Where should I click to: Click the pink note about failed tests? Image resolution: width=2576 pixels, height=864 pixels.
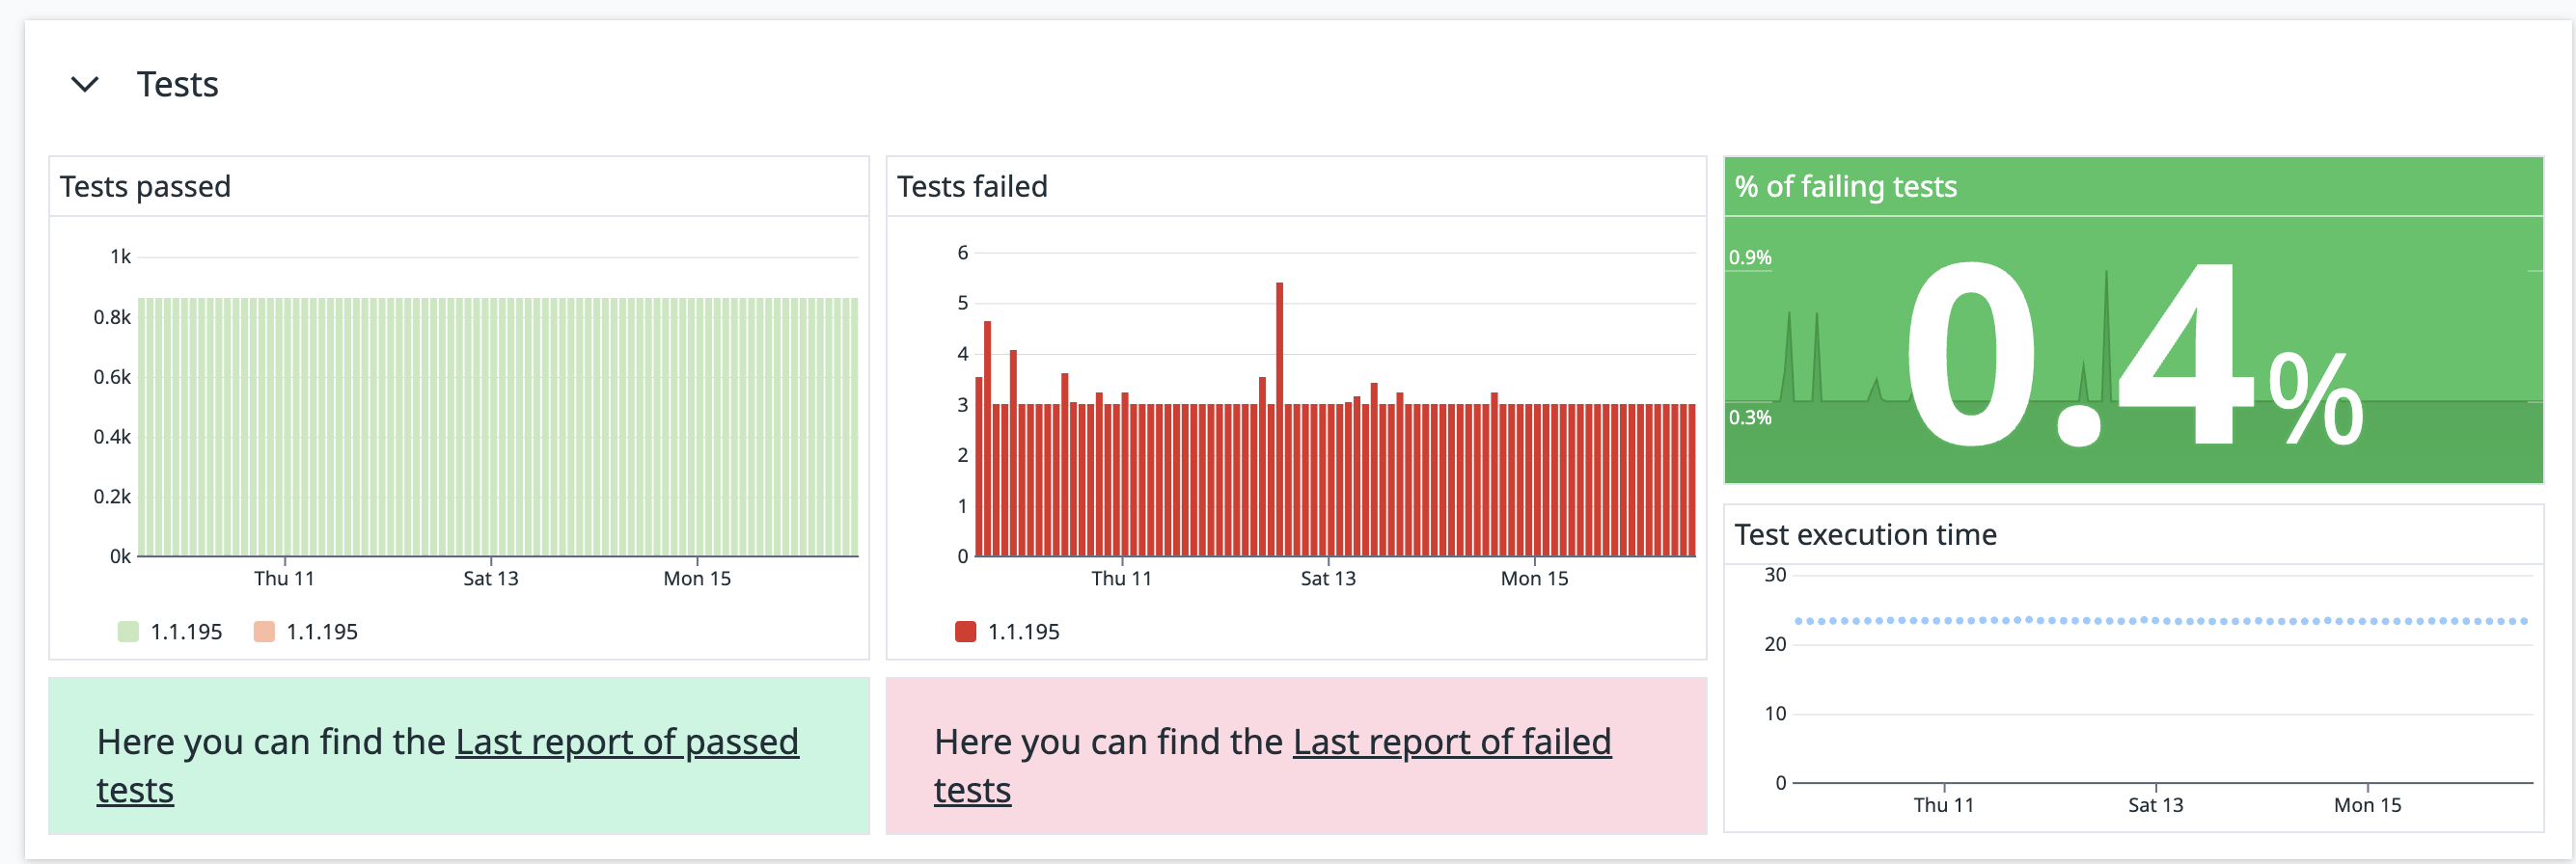[x=1296, y=756]
